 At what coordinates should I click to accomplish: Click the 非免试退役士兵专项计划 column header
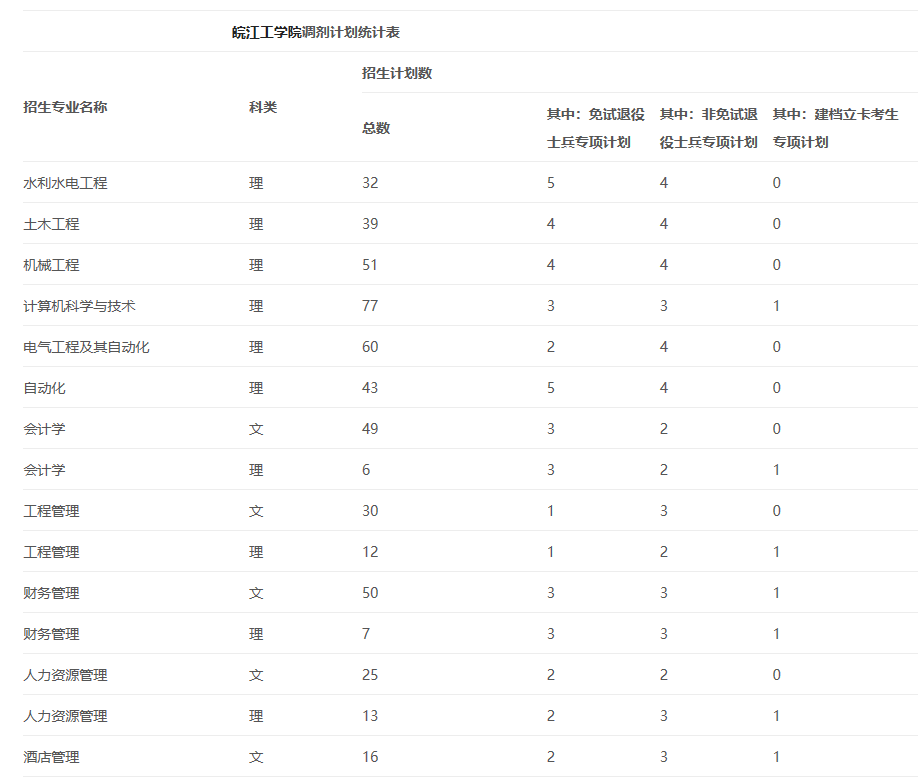coord(708,128)
